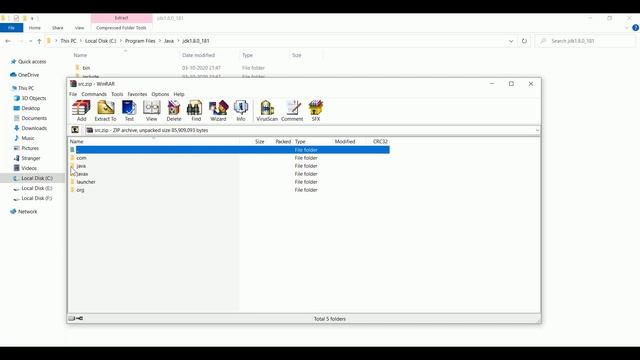Viewport: 640px width, 360px height.
Task: Open WinRAR File menu
Action: click(x=73, y=94)
